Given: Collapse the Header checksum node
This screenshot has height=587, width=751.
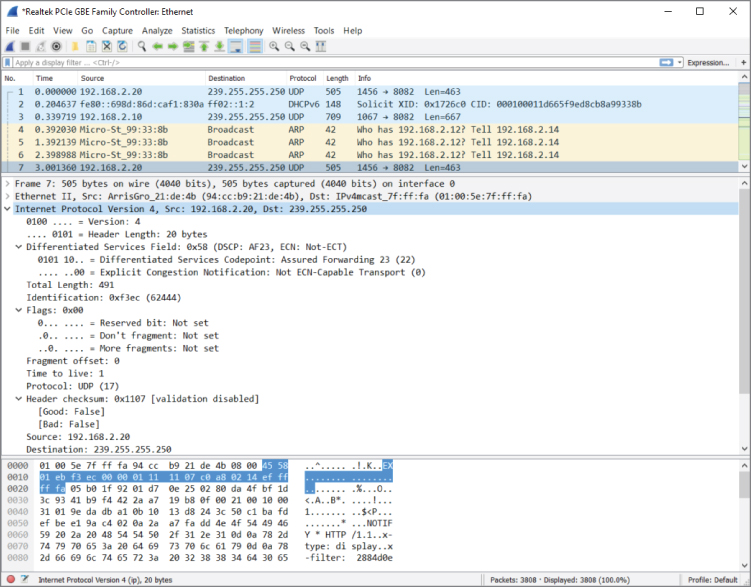Looking at the screenshot, I should tap(19, 399).
